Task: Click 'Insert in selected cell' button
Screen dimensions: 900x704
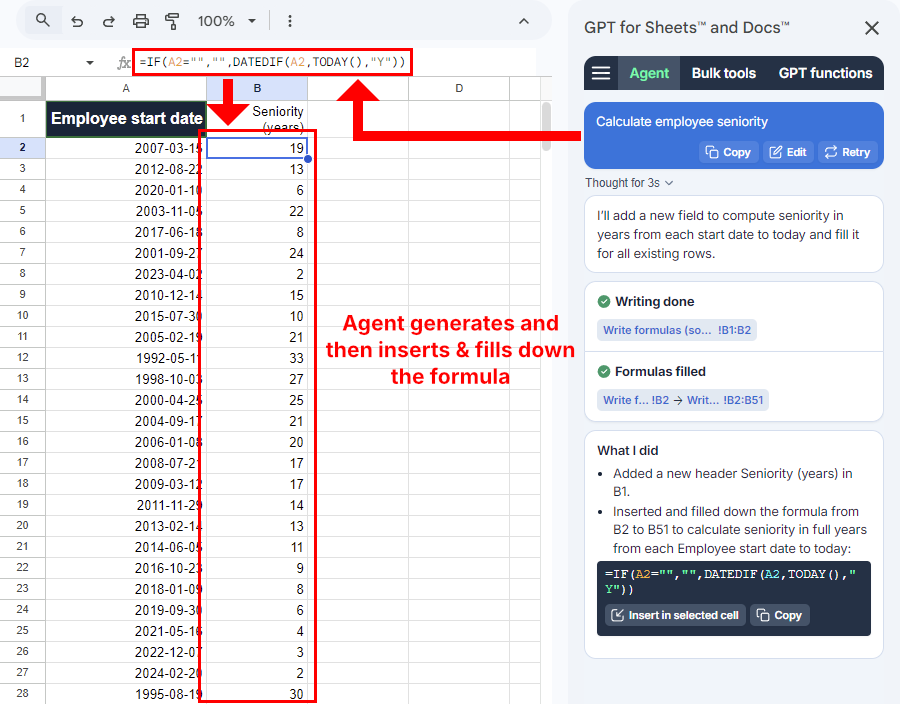Action: 674,615
